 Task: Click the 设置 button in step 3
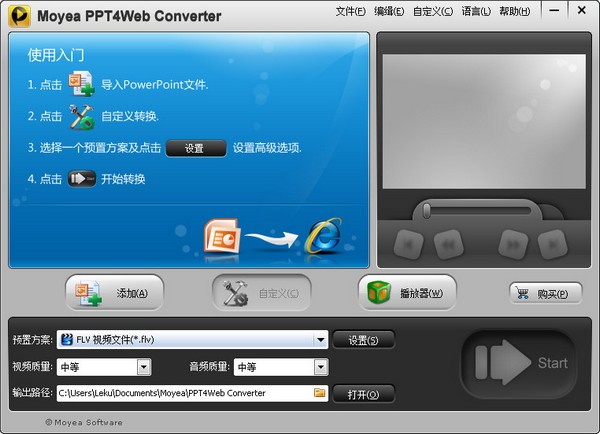tap(196, 148)
